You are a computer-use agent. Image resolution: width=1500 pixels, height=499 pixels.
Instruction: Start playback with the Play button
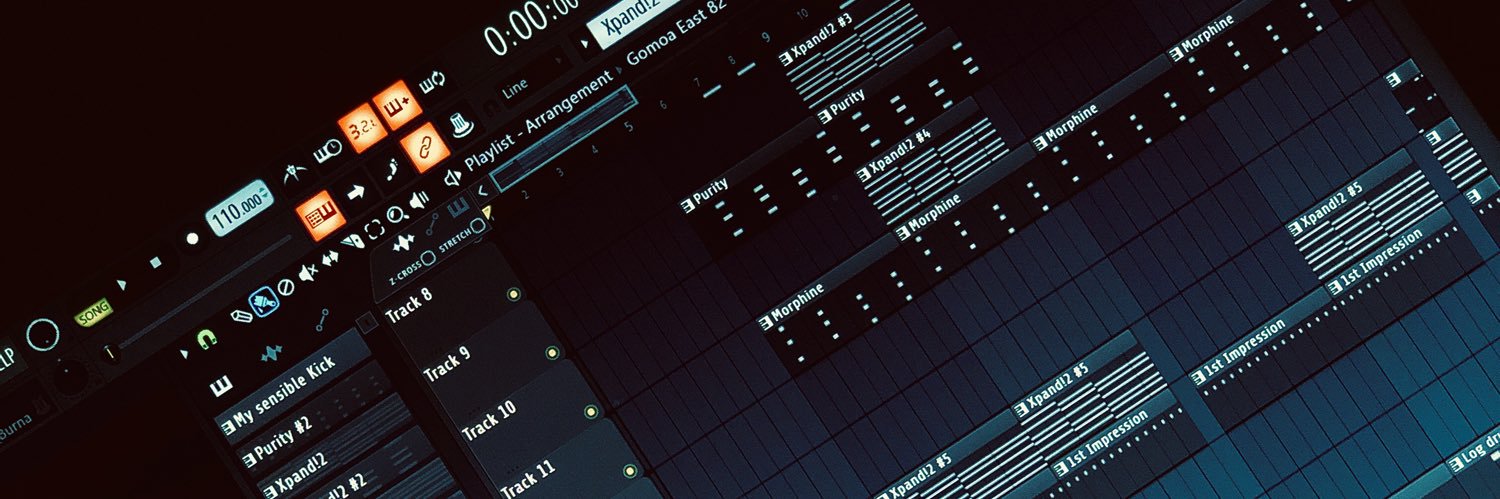coord(121,284)
